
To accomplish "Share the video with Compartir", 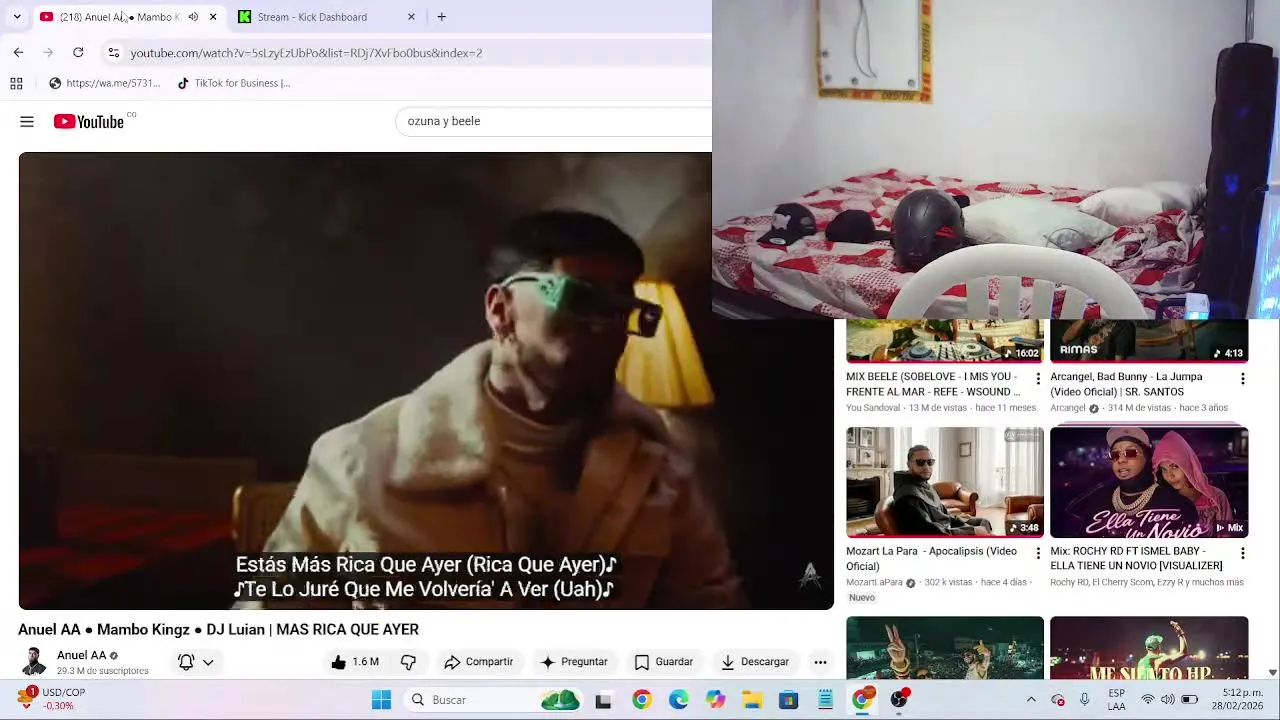I will tap(478, 662).
